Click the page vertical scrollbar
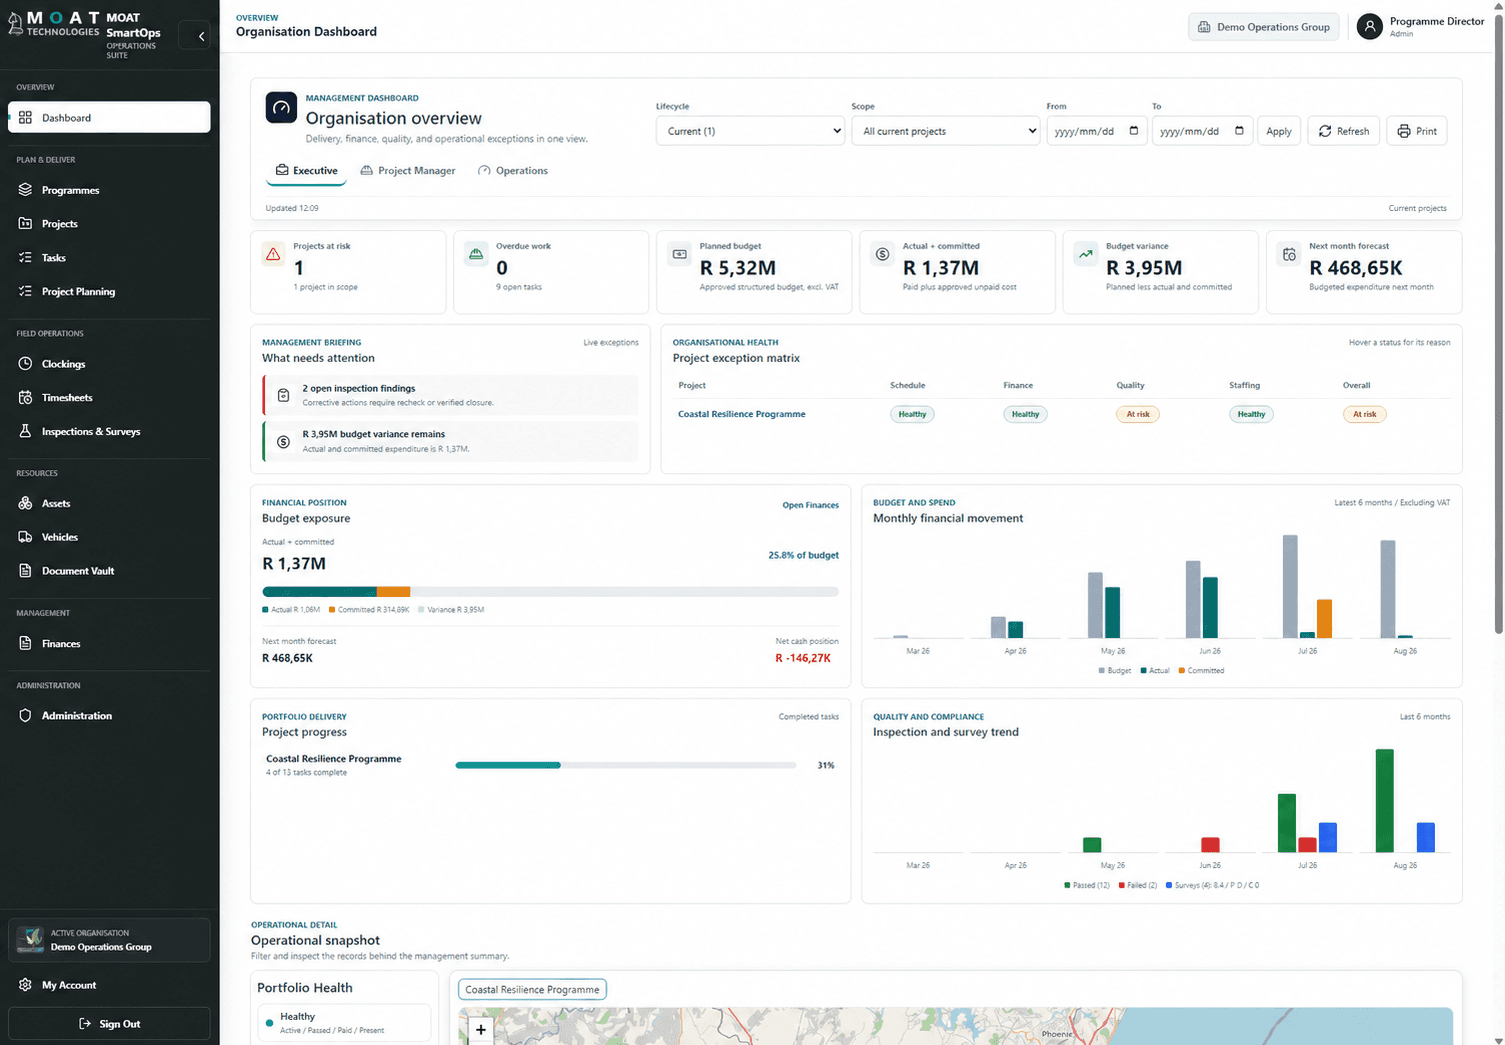Viewport: 1505px width, 1045px height. click(x=1498, y=325)
